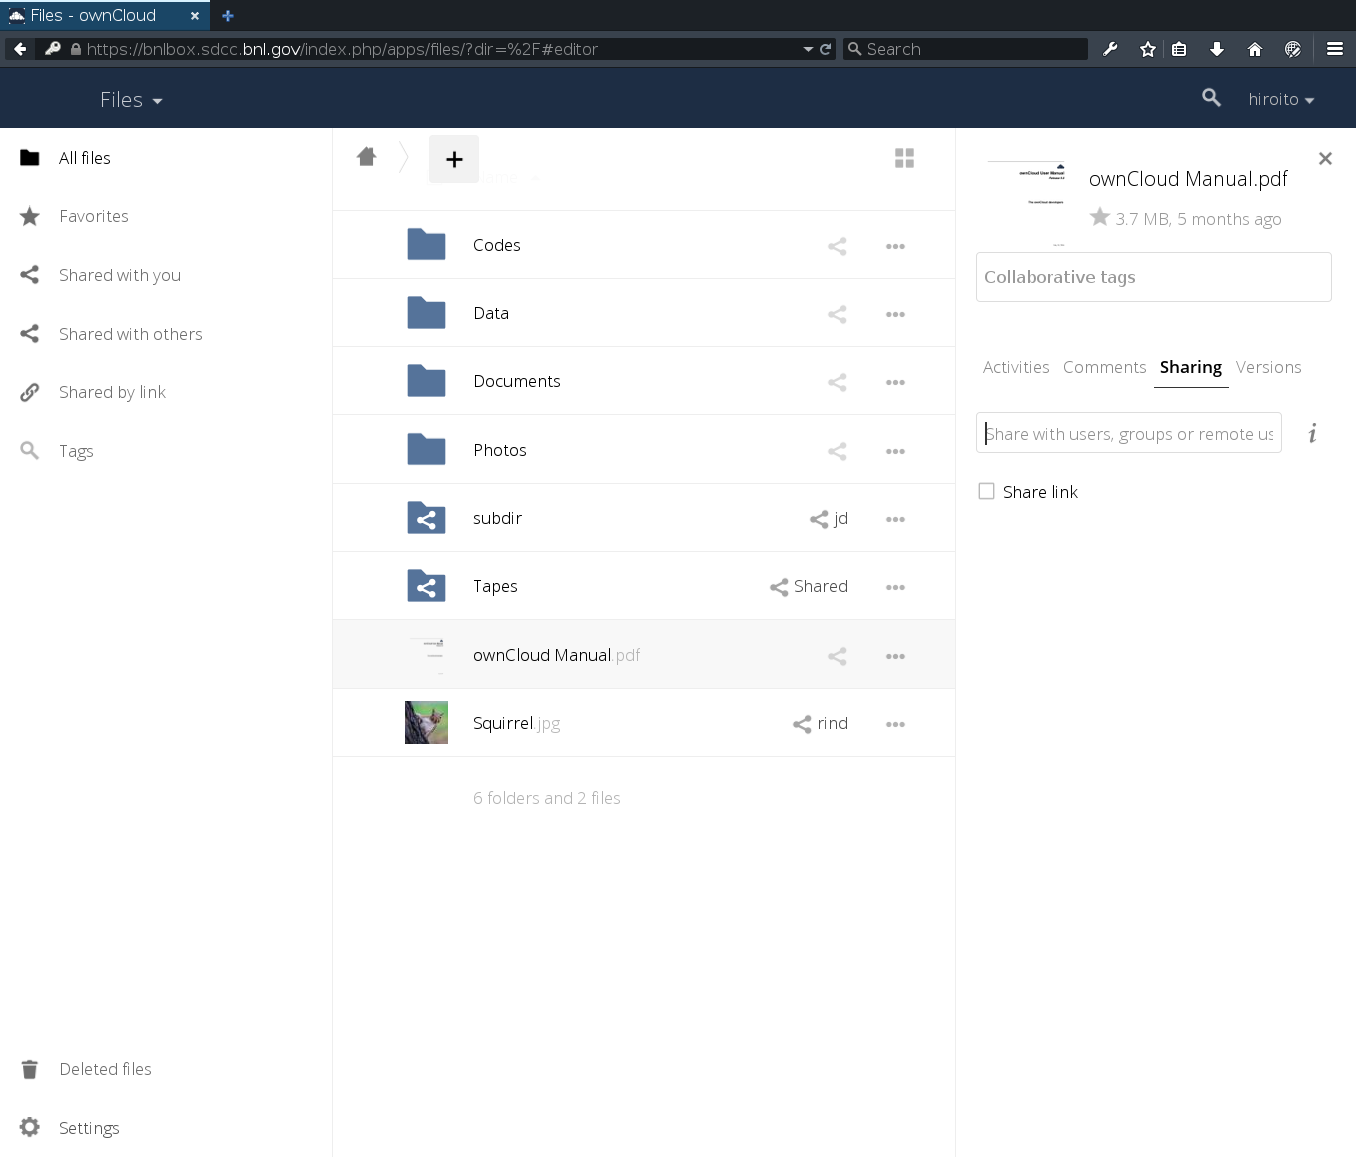Open more actions for Tapes folder
This screenshot has height=1157, width=1356.
coord(895,587)
